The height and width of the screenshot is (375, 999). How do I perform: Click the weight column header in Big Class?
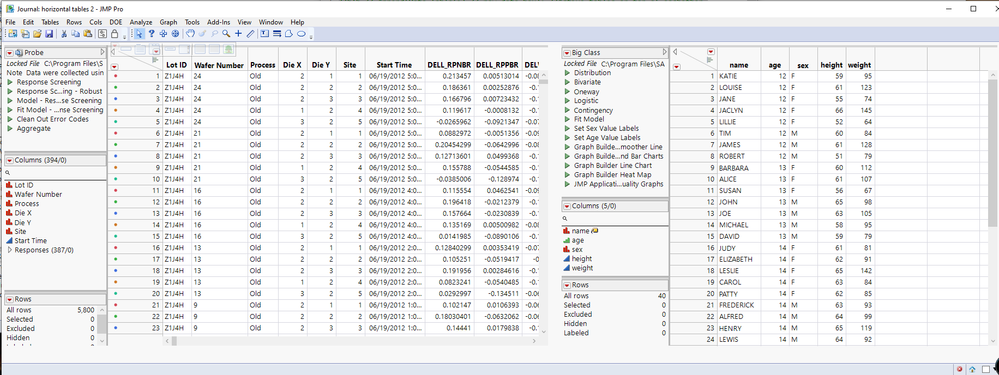tap(859, 65)
